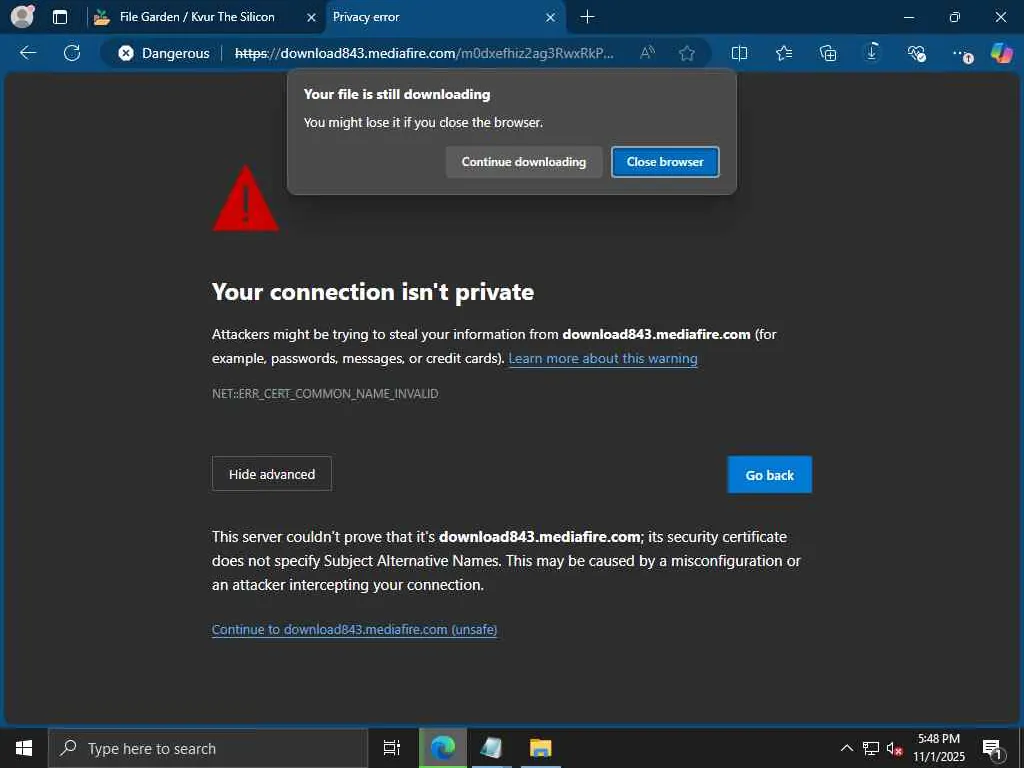The height and width of the screenshot is (768, 1024).
Task: Open the Collections icon
Action: pyautogui.click(x=828, y=53)
